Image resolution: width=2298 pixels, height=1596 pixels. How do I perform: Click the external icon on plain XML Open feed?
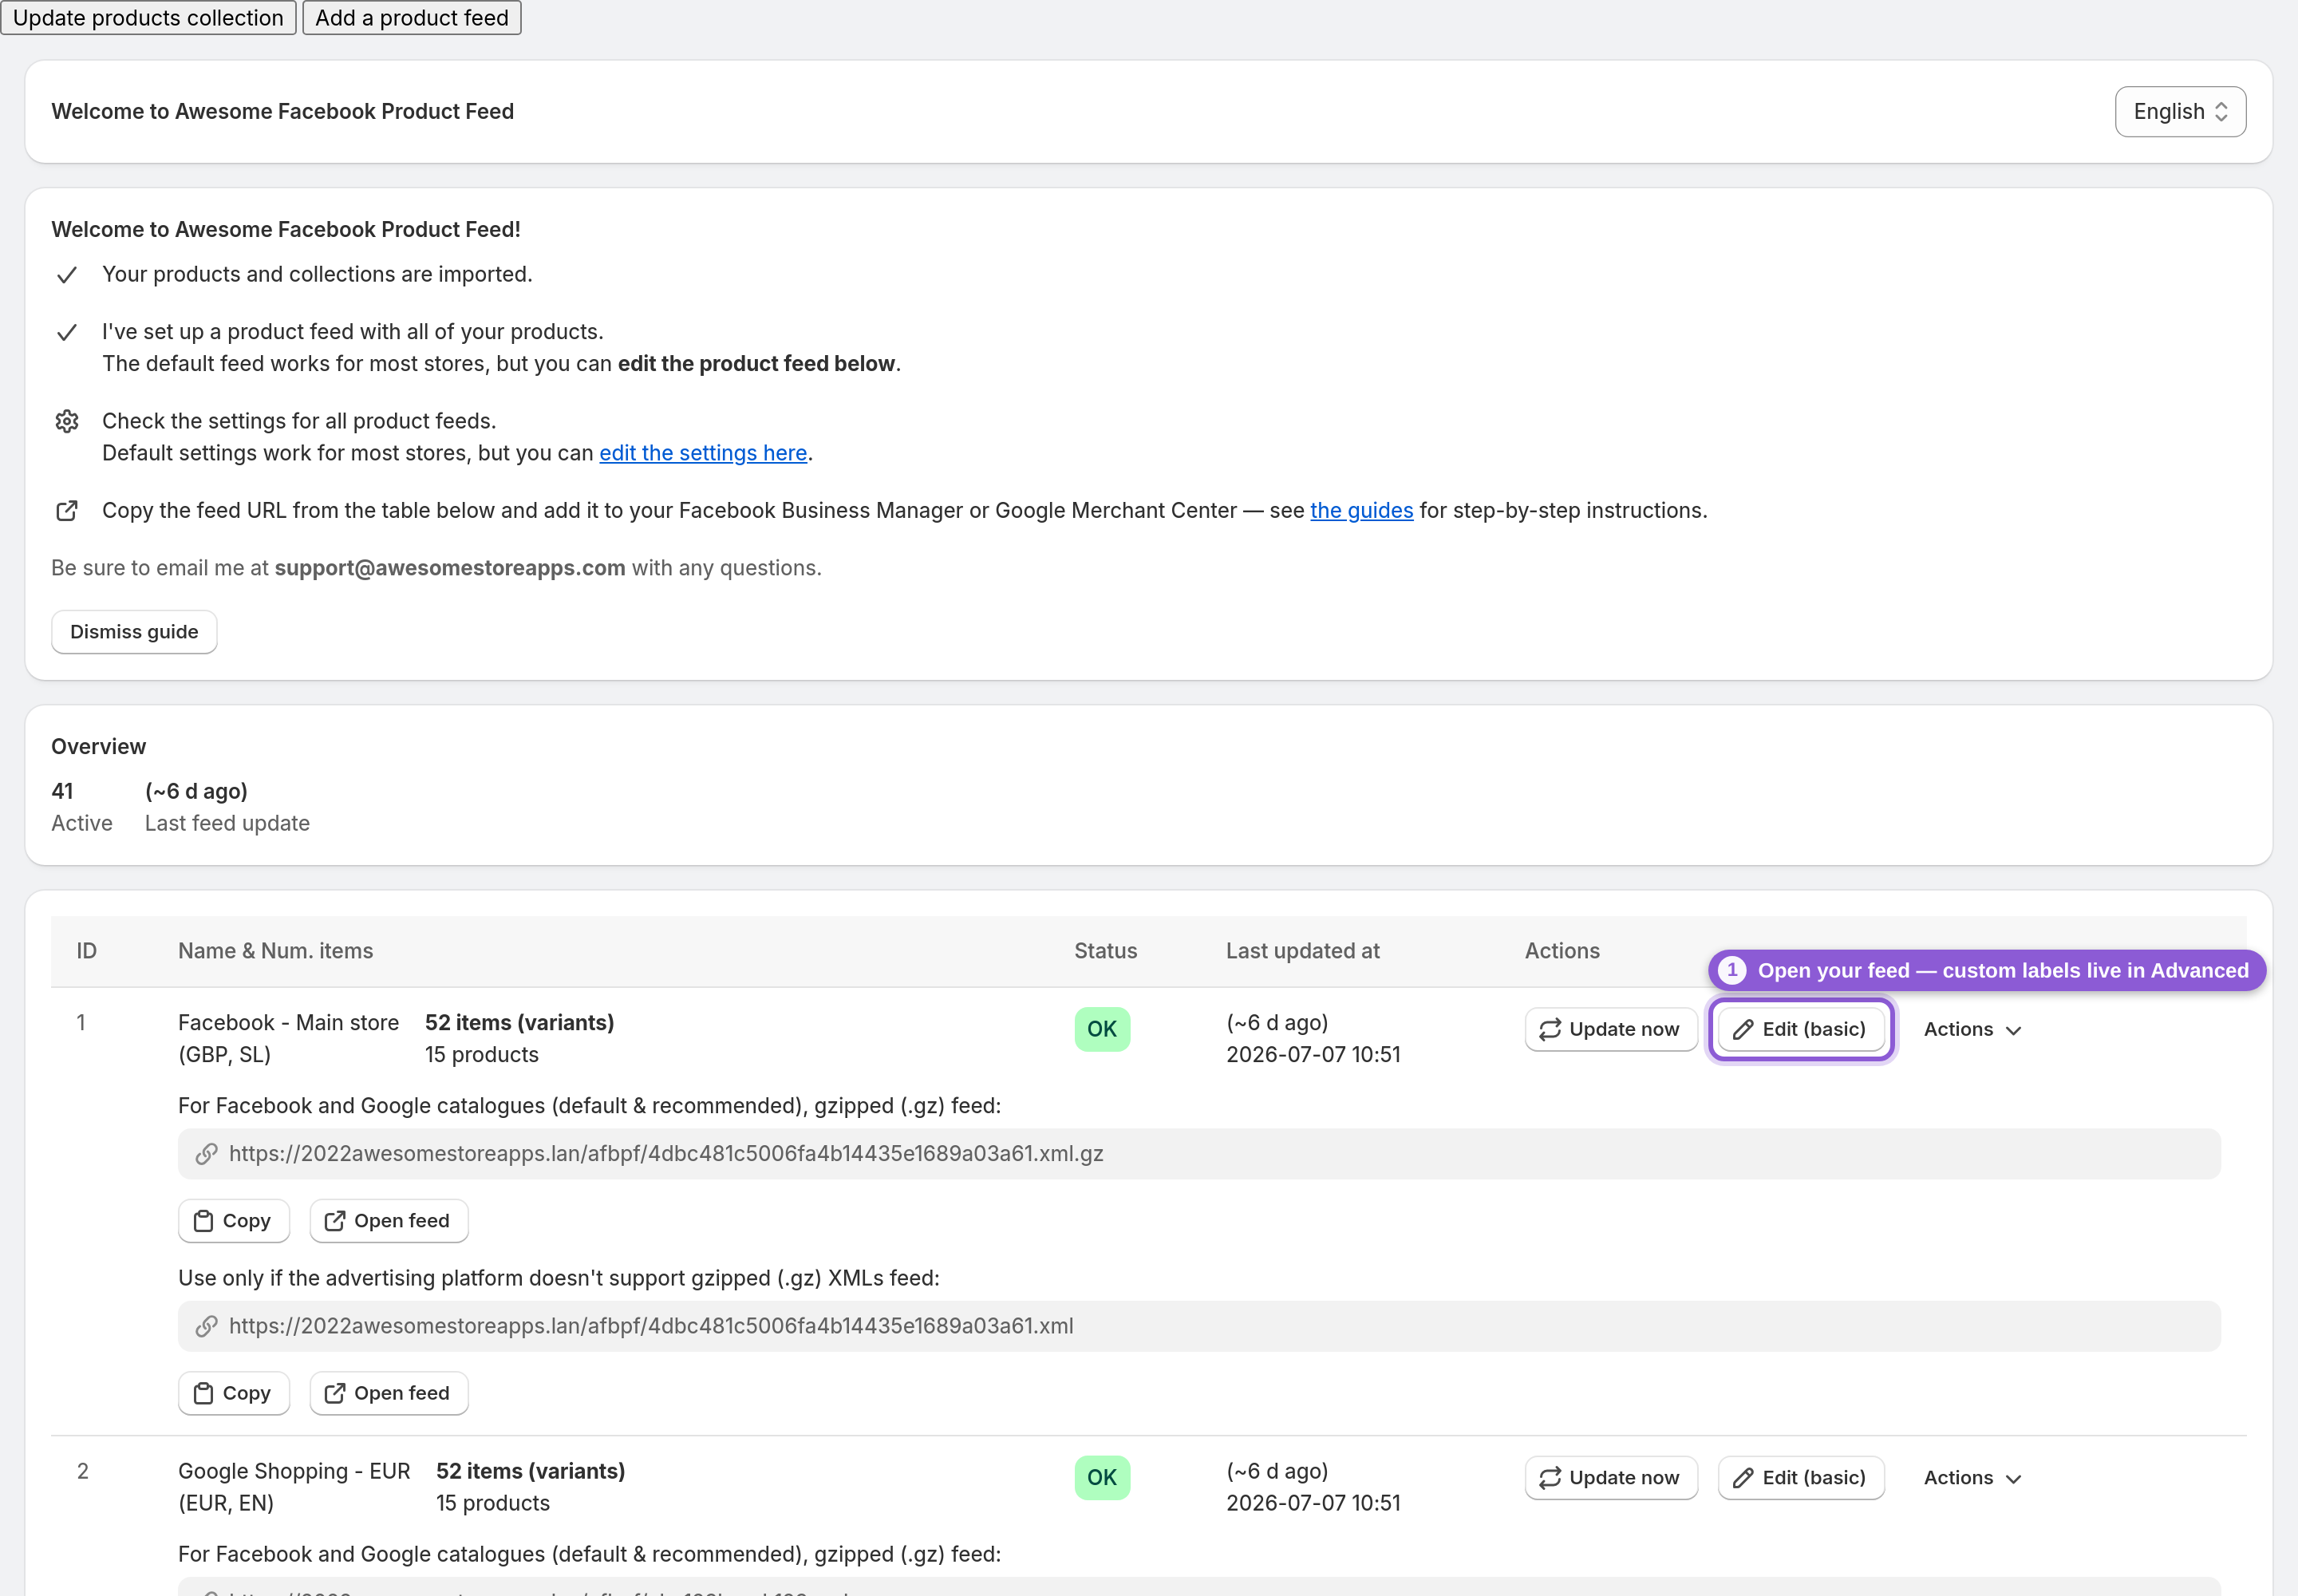pos(335,1393)
